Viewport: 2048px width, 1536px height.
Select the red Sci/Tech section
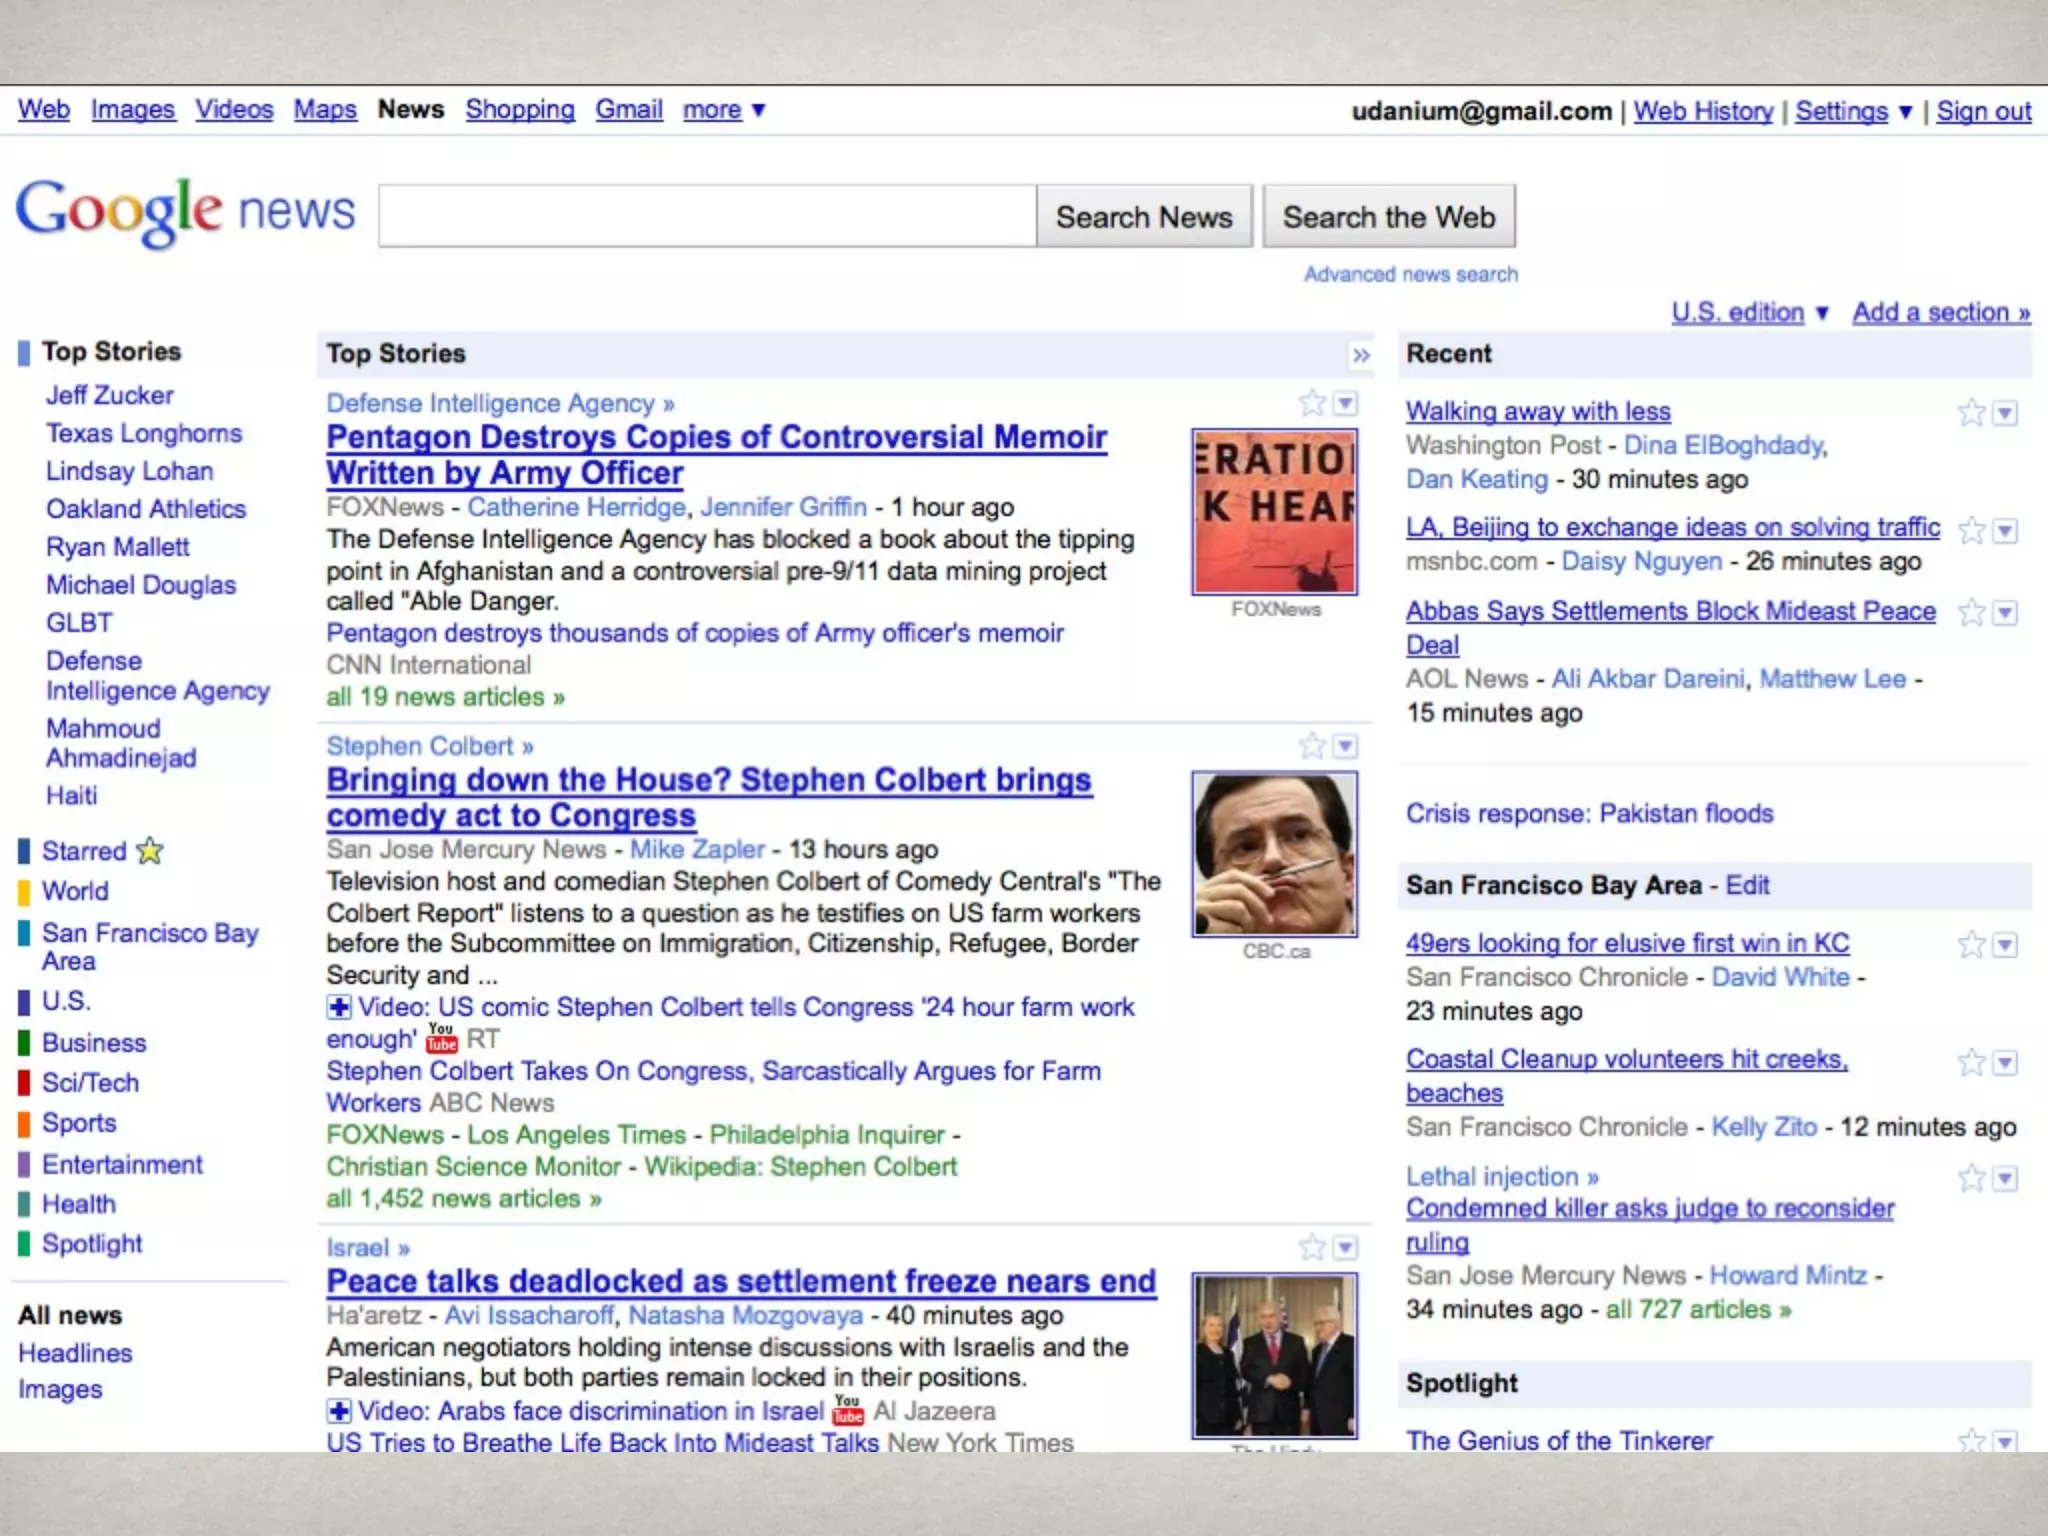(x=90, y=1083)
